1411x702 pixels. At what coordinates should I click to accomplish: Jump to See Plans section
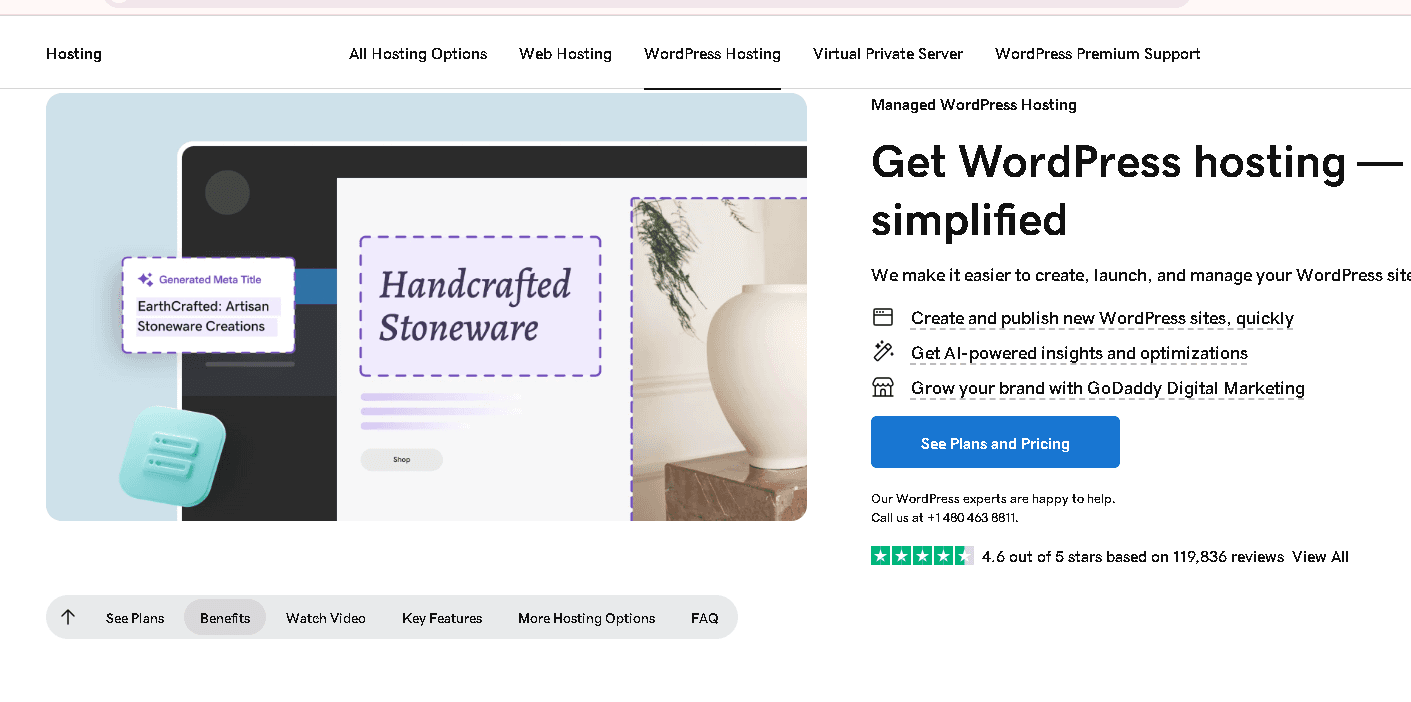[x=135, y=618]
